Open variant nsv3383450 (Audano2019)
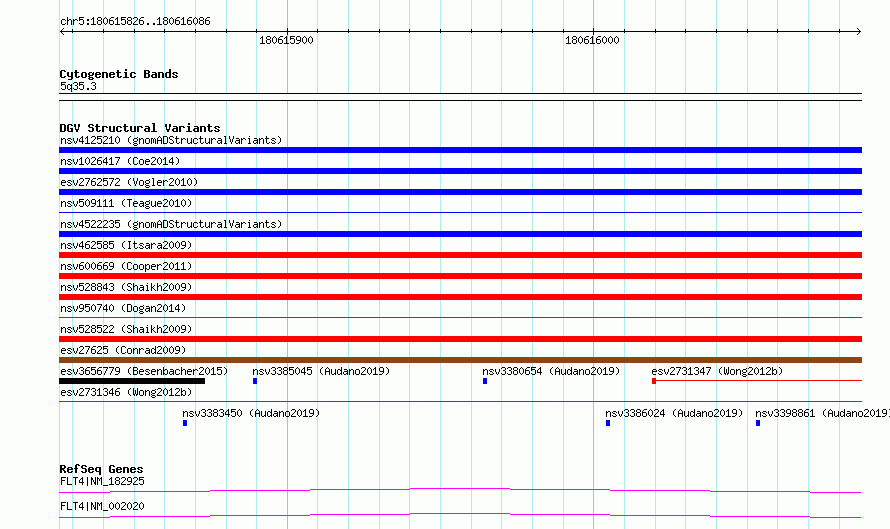The height and width of the screenshot is (529, 890). [251, 413]
